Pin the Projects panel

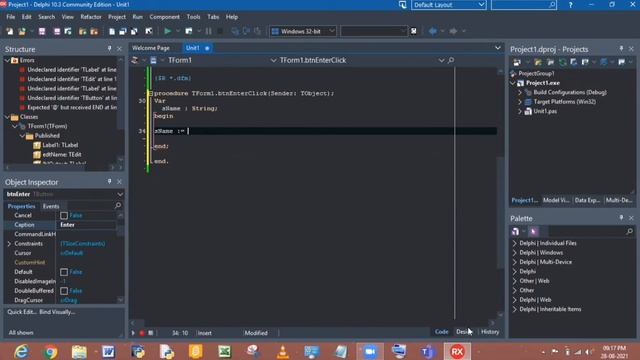(621, 49)
